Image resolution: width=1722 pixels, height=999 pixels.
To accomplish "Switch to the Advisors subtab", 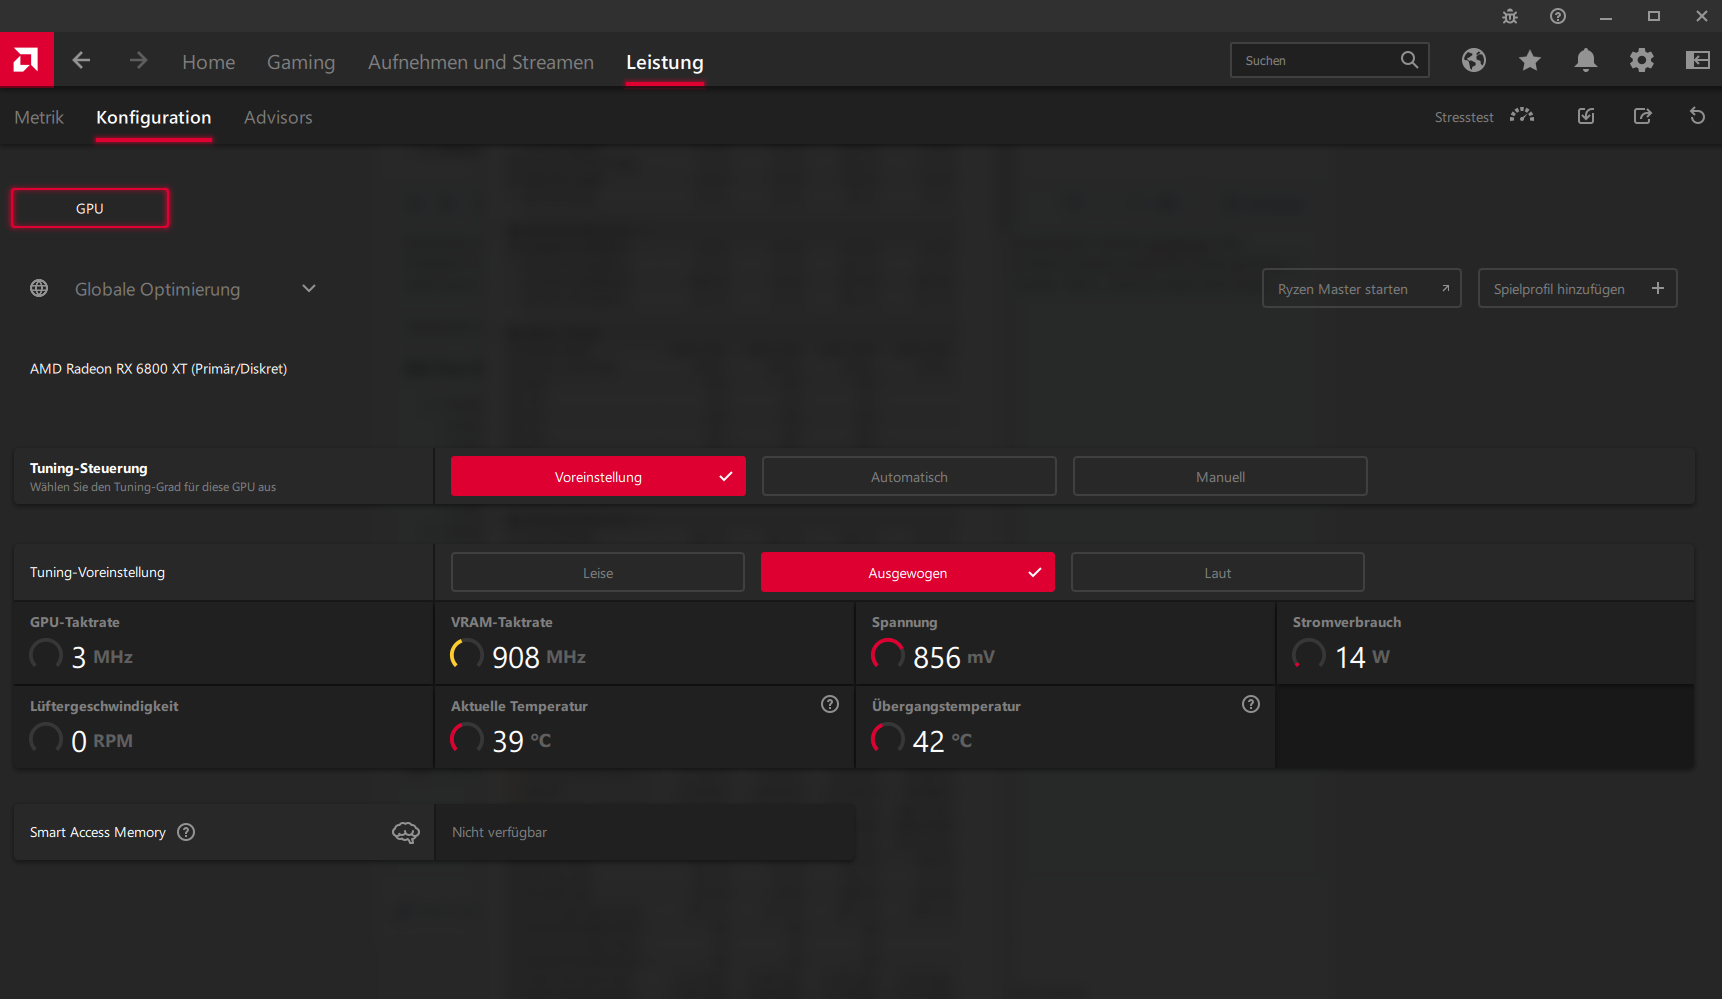I will pyautogui.click(x=278, y=117).
